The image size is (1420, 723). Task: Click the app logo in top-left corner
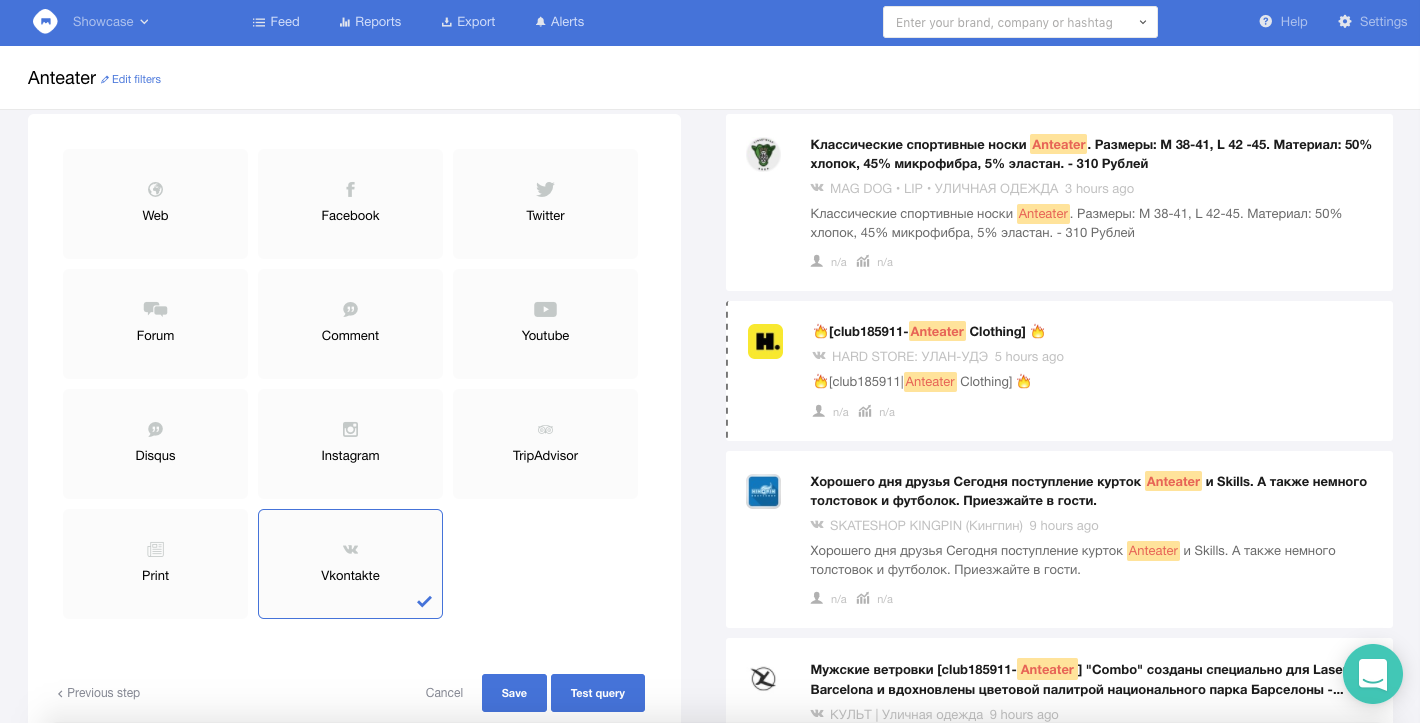pyautogui.click(x=45, y=21)
